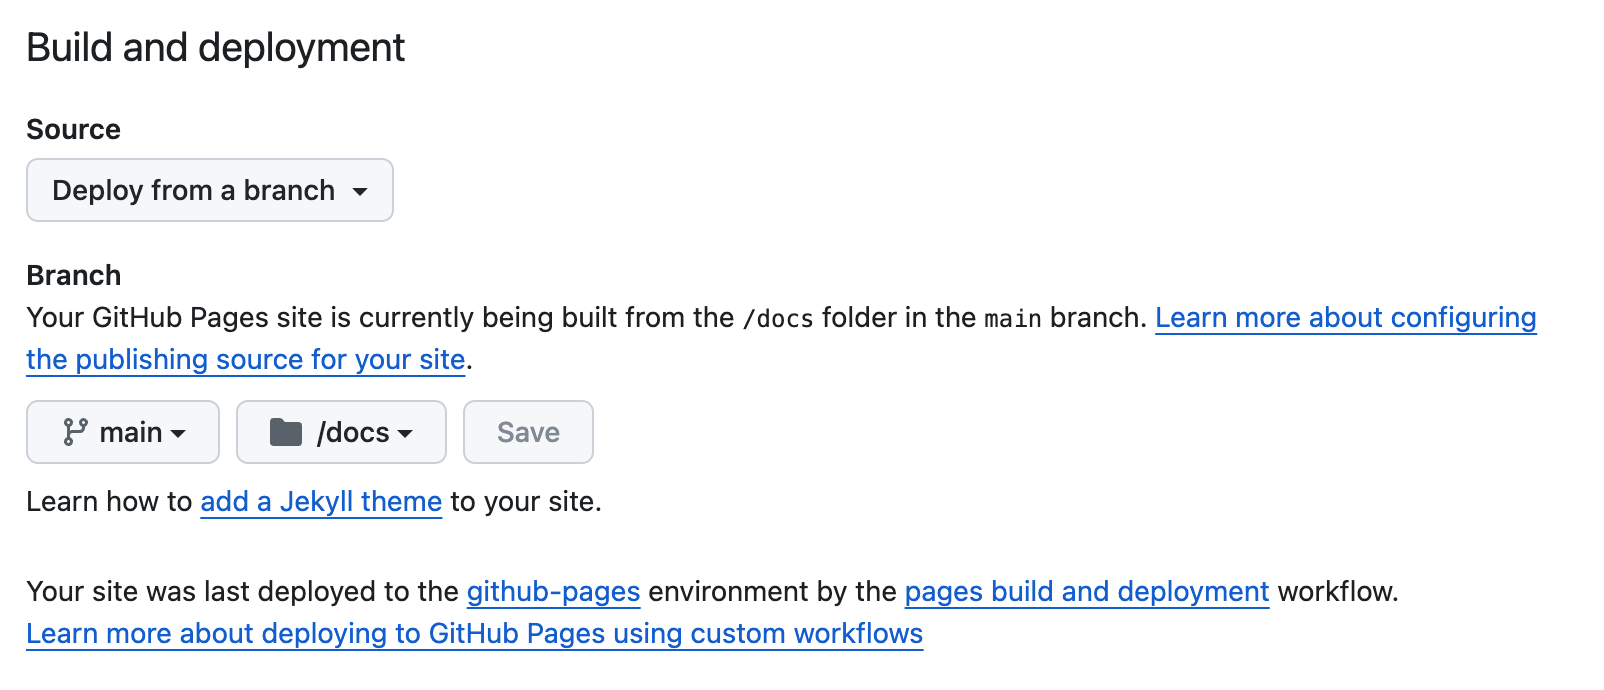The image size is (1604, 690).
Task: Open the custom workflows learn more link
Action: [474, 633]
